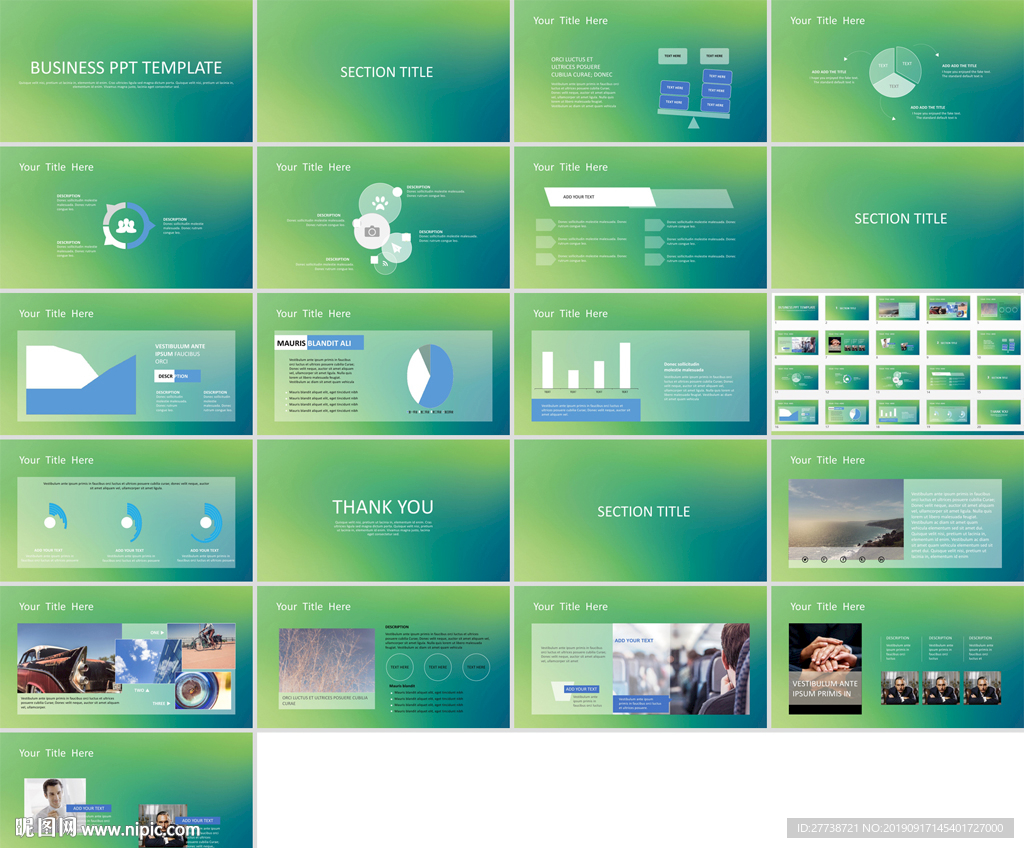Select the tree branches photo slide

click(383, 657)
